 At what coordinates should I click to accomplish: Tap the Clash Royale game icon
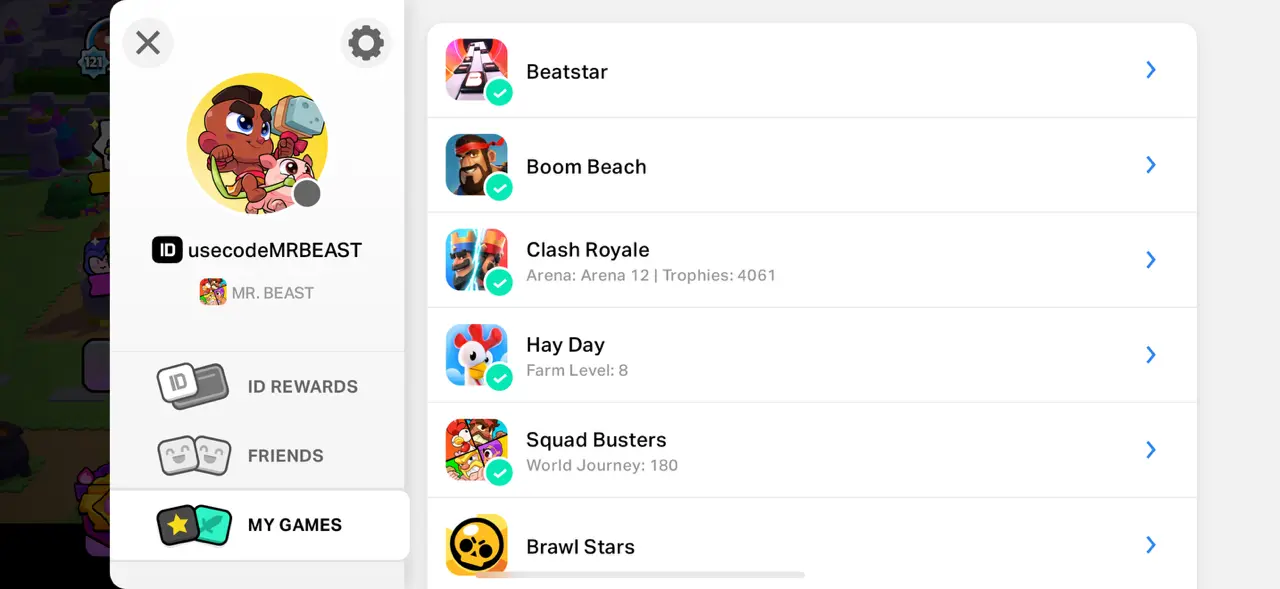click(476, 259)
